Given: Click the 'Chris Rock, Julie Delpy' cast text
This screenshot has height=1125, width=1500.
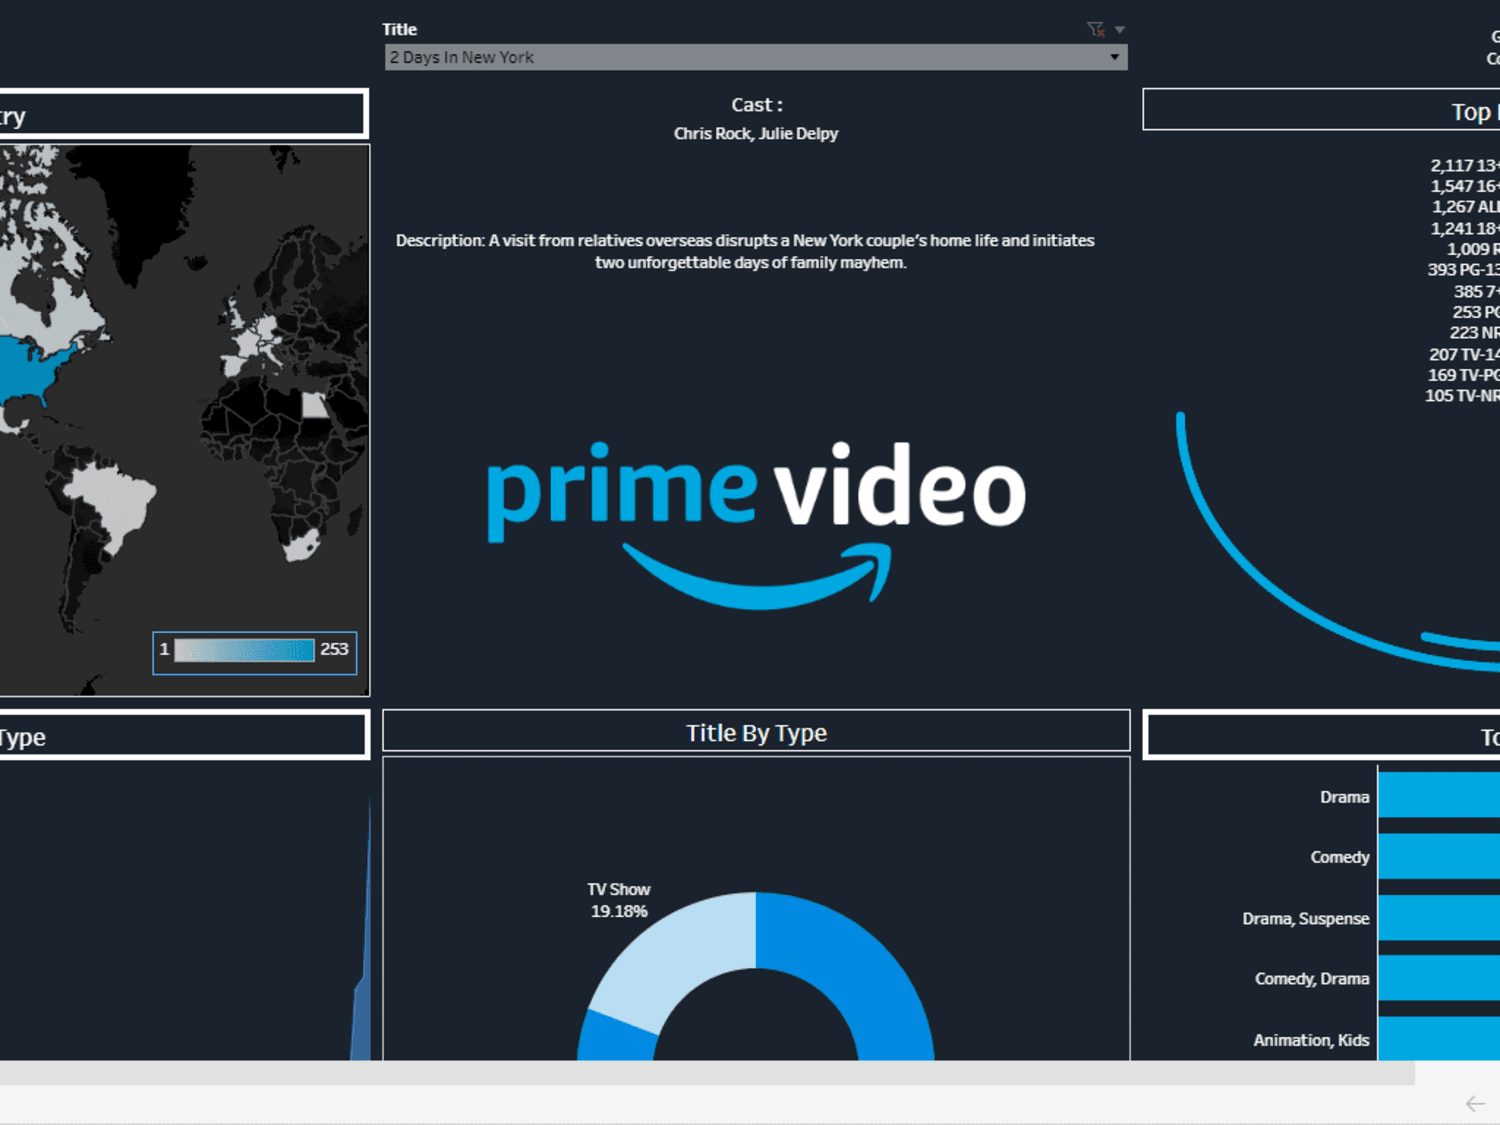Looking at the screenshot, I should coord(756,133).
